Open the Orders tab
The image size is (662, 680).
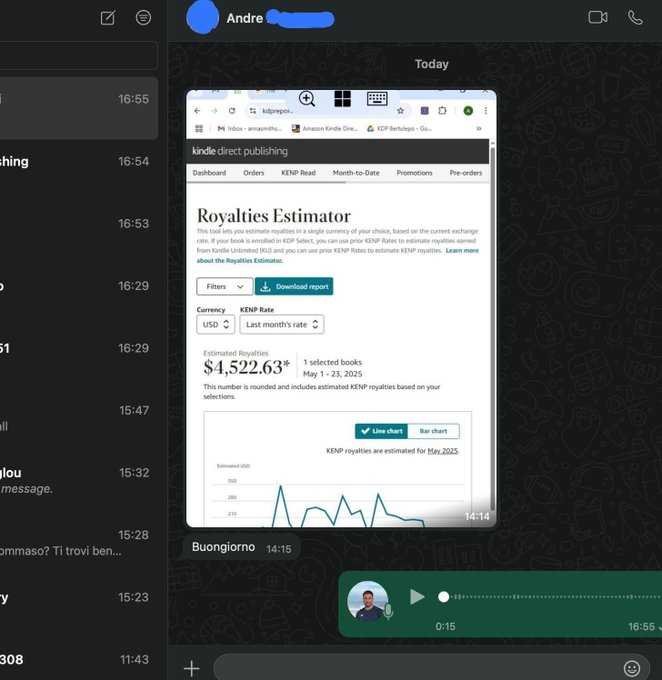[x=253, y=173]
